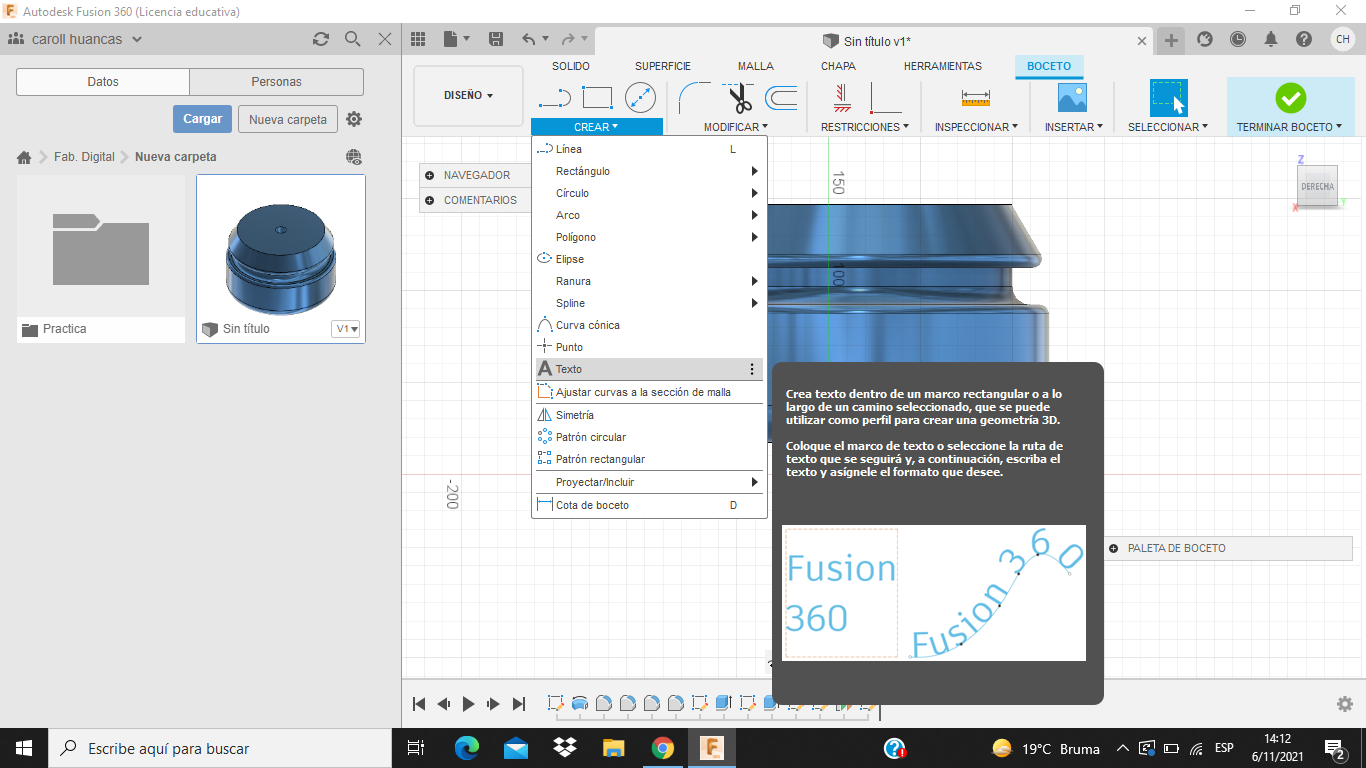This screenshot has height=768, width=1366.
Task: Select the Fillet arc icon above MODIFICAR
Action: tap(695, 98)
